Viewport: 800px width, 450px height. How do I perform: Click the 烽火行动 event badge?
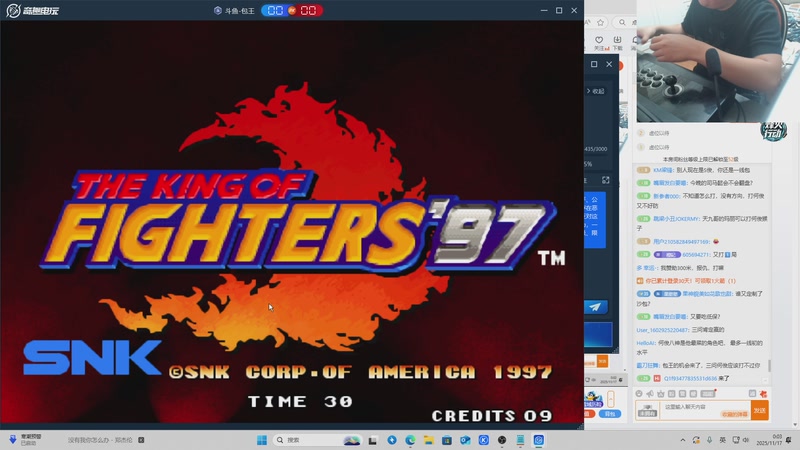[773, 131]
